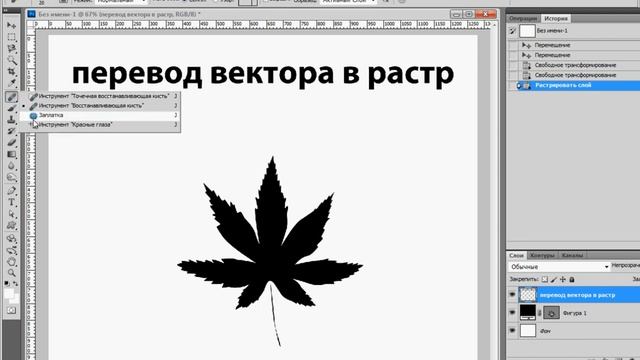640x360 pixels.
Task: Select the Lasso tool
Action: 11,49
